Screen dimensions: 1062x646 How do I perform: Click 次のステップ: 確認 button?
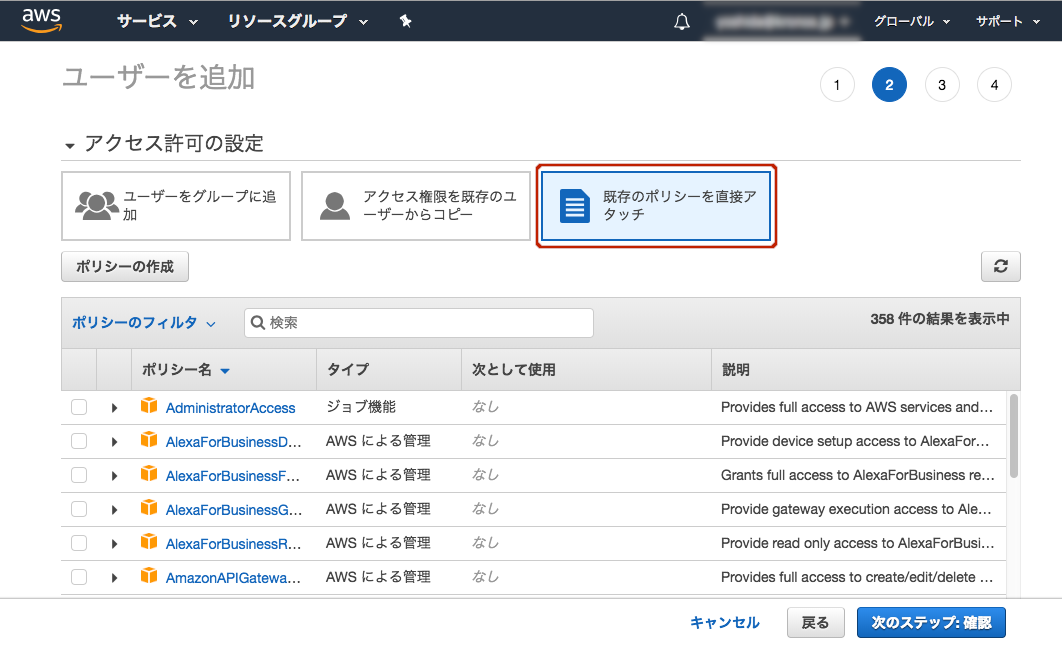[931, 622]
